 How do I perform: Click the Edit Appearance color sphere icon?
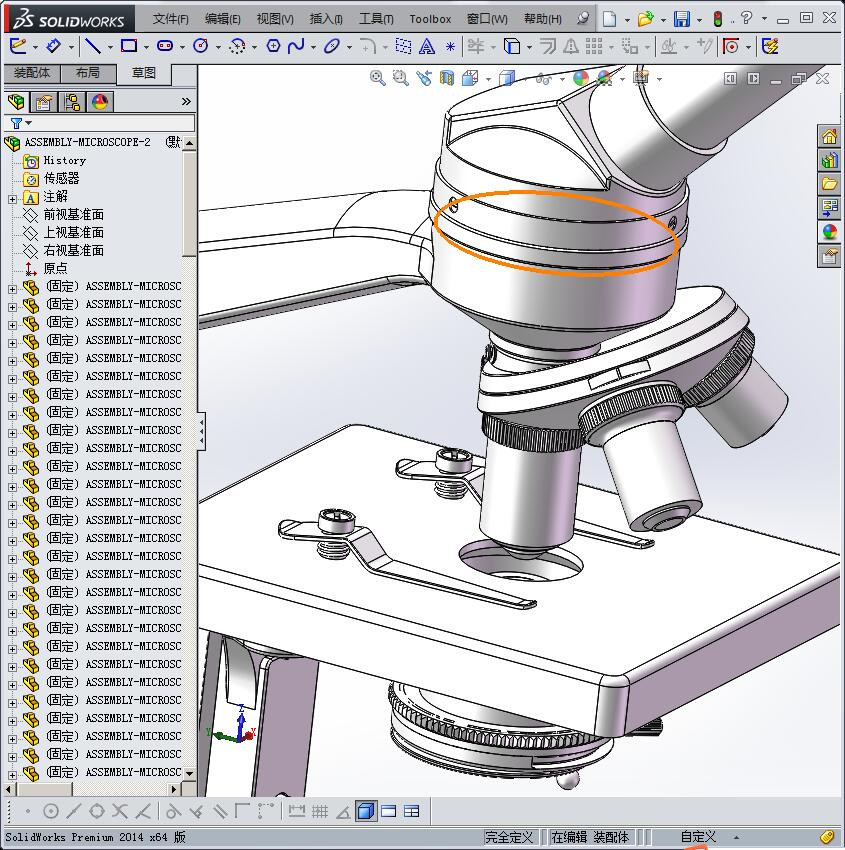pos(581,78)
